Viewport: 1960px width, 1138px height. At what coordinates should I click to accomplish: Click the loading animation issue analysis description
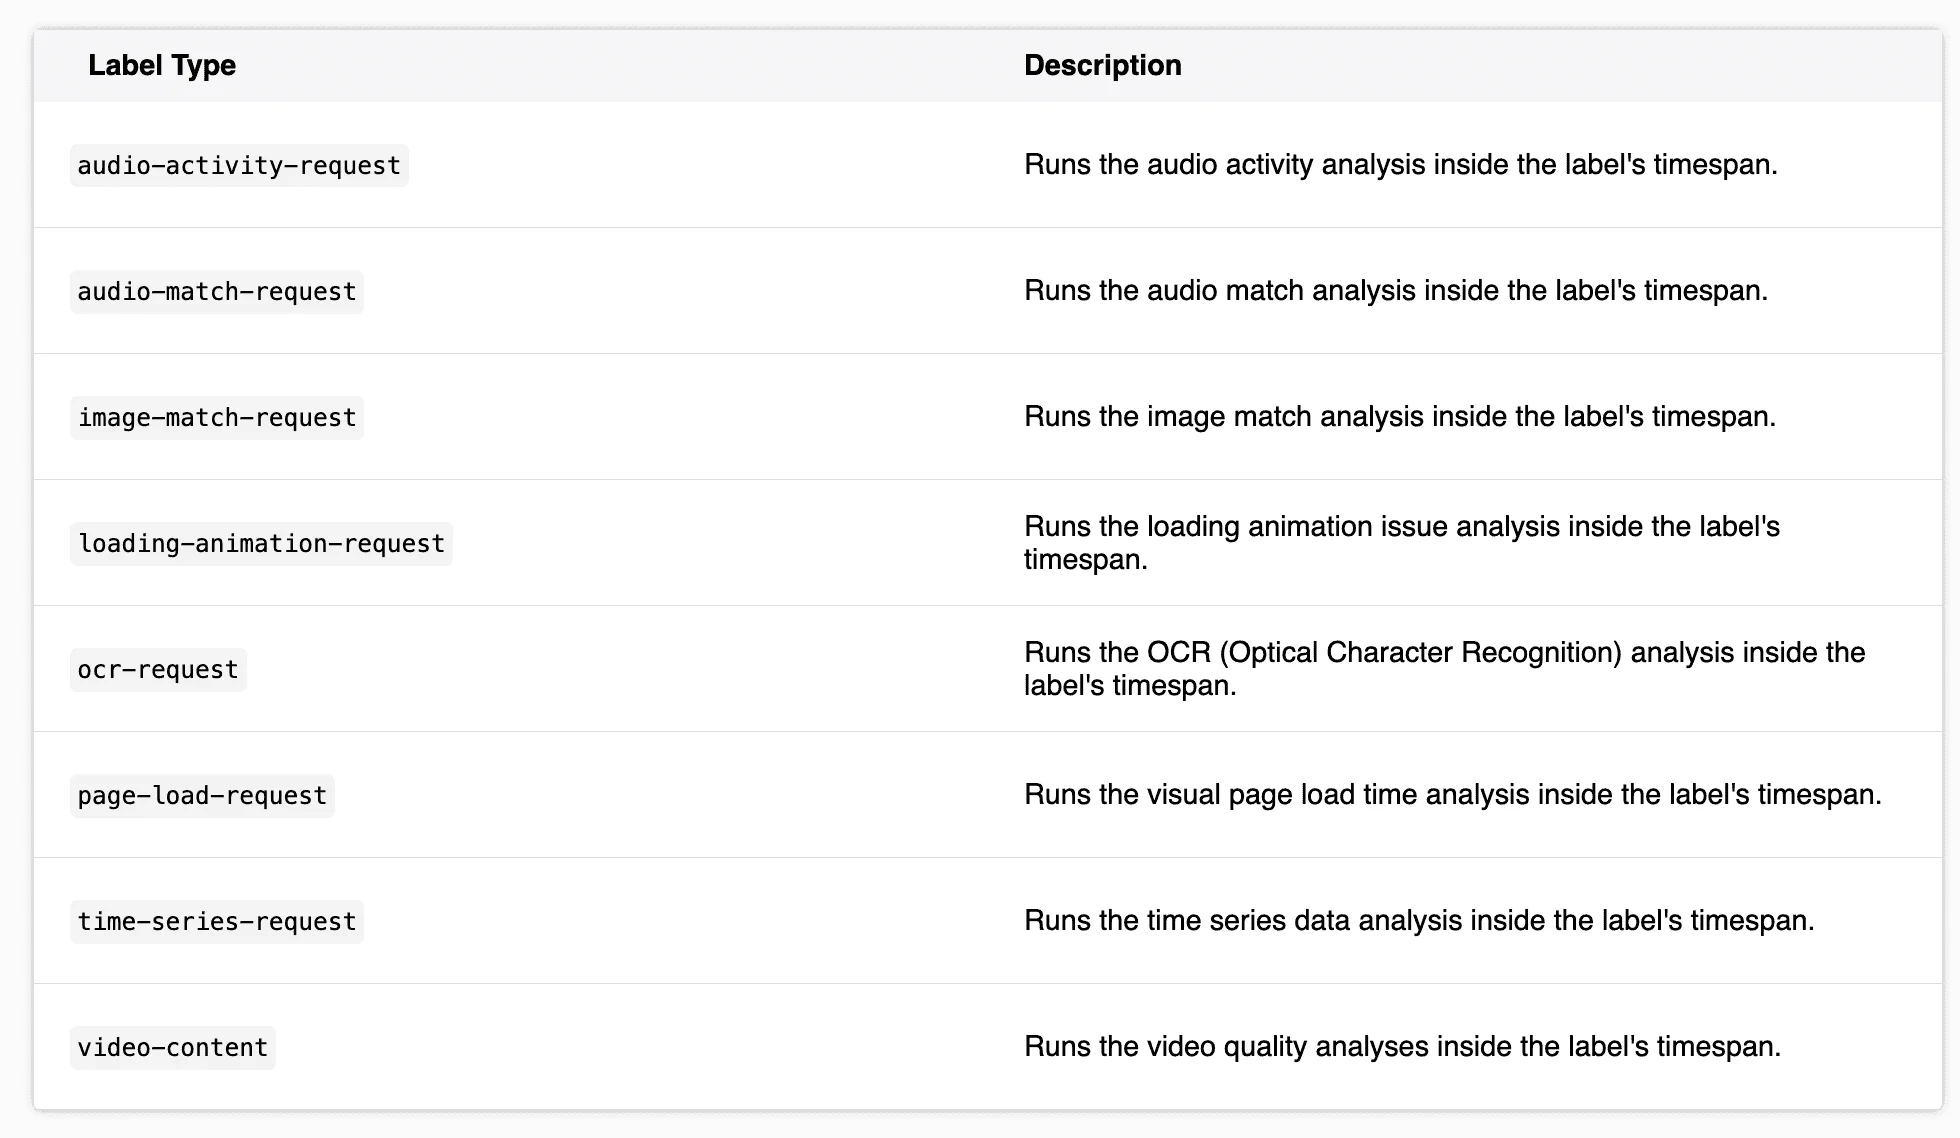coord(1401,543)
